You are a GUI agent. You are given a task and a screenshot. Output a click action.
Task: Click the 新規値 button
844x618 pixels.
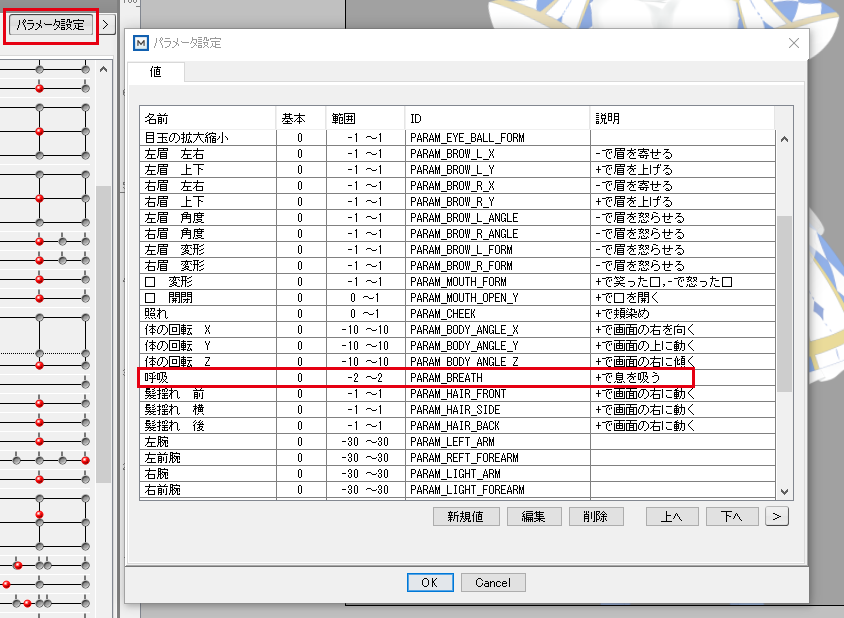tap(466, 516)
